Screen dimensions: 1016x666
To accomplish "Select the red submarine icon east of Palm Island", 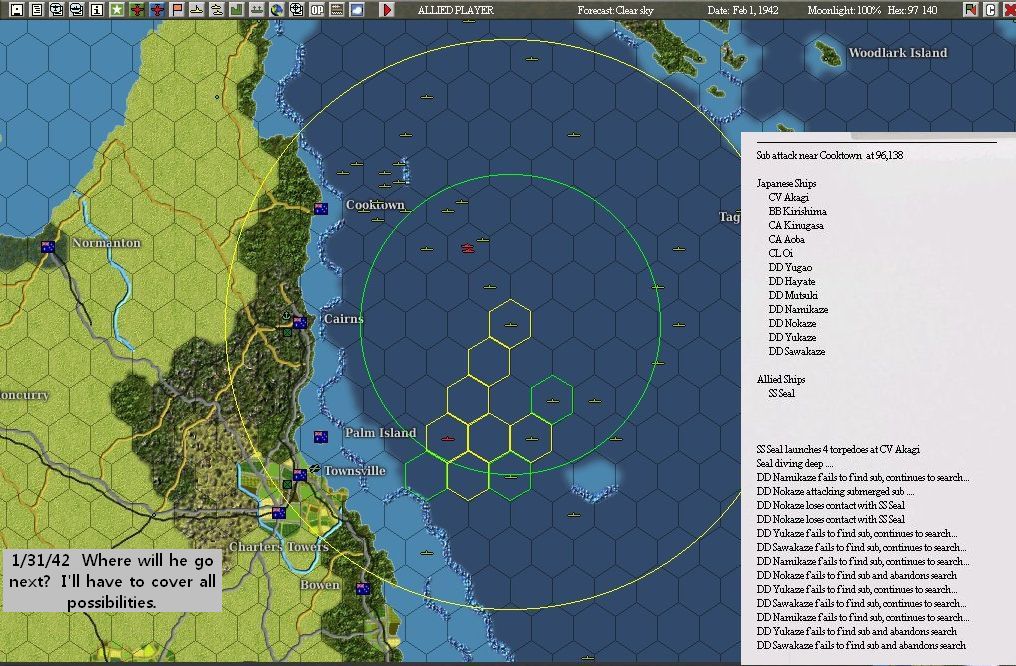I will click(447, 439).
